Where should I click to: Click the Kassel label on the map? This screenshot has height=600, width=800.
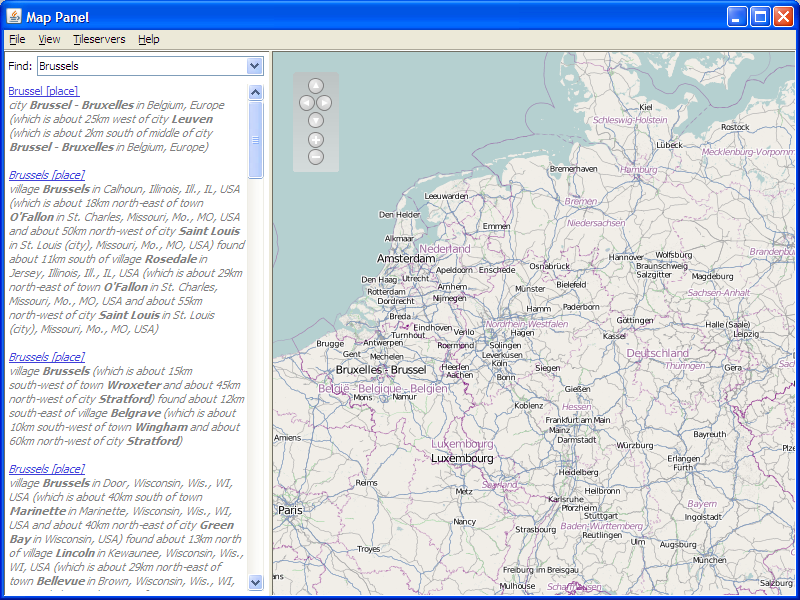(x=614, y=336)
